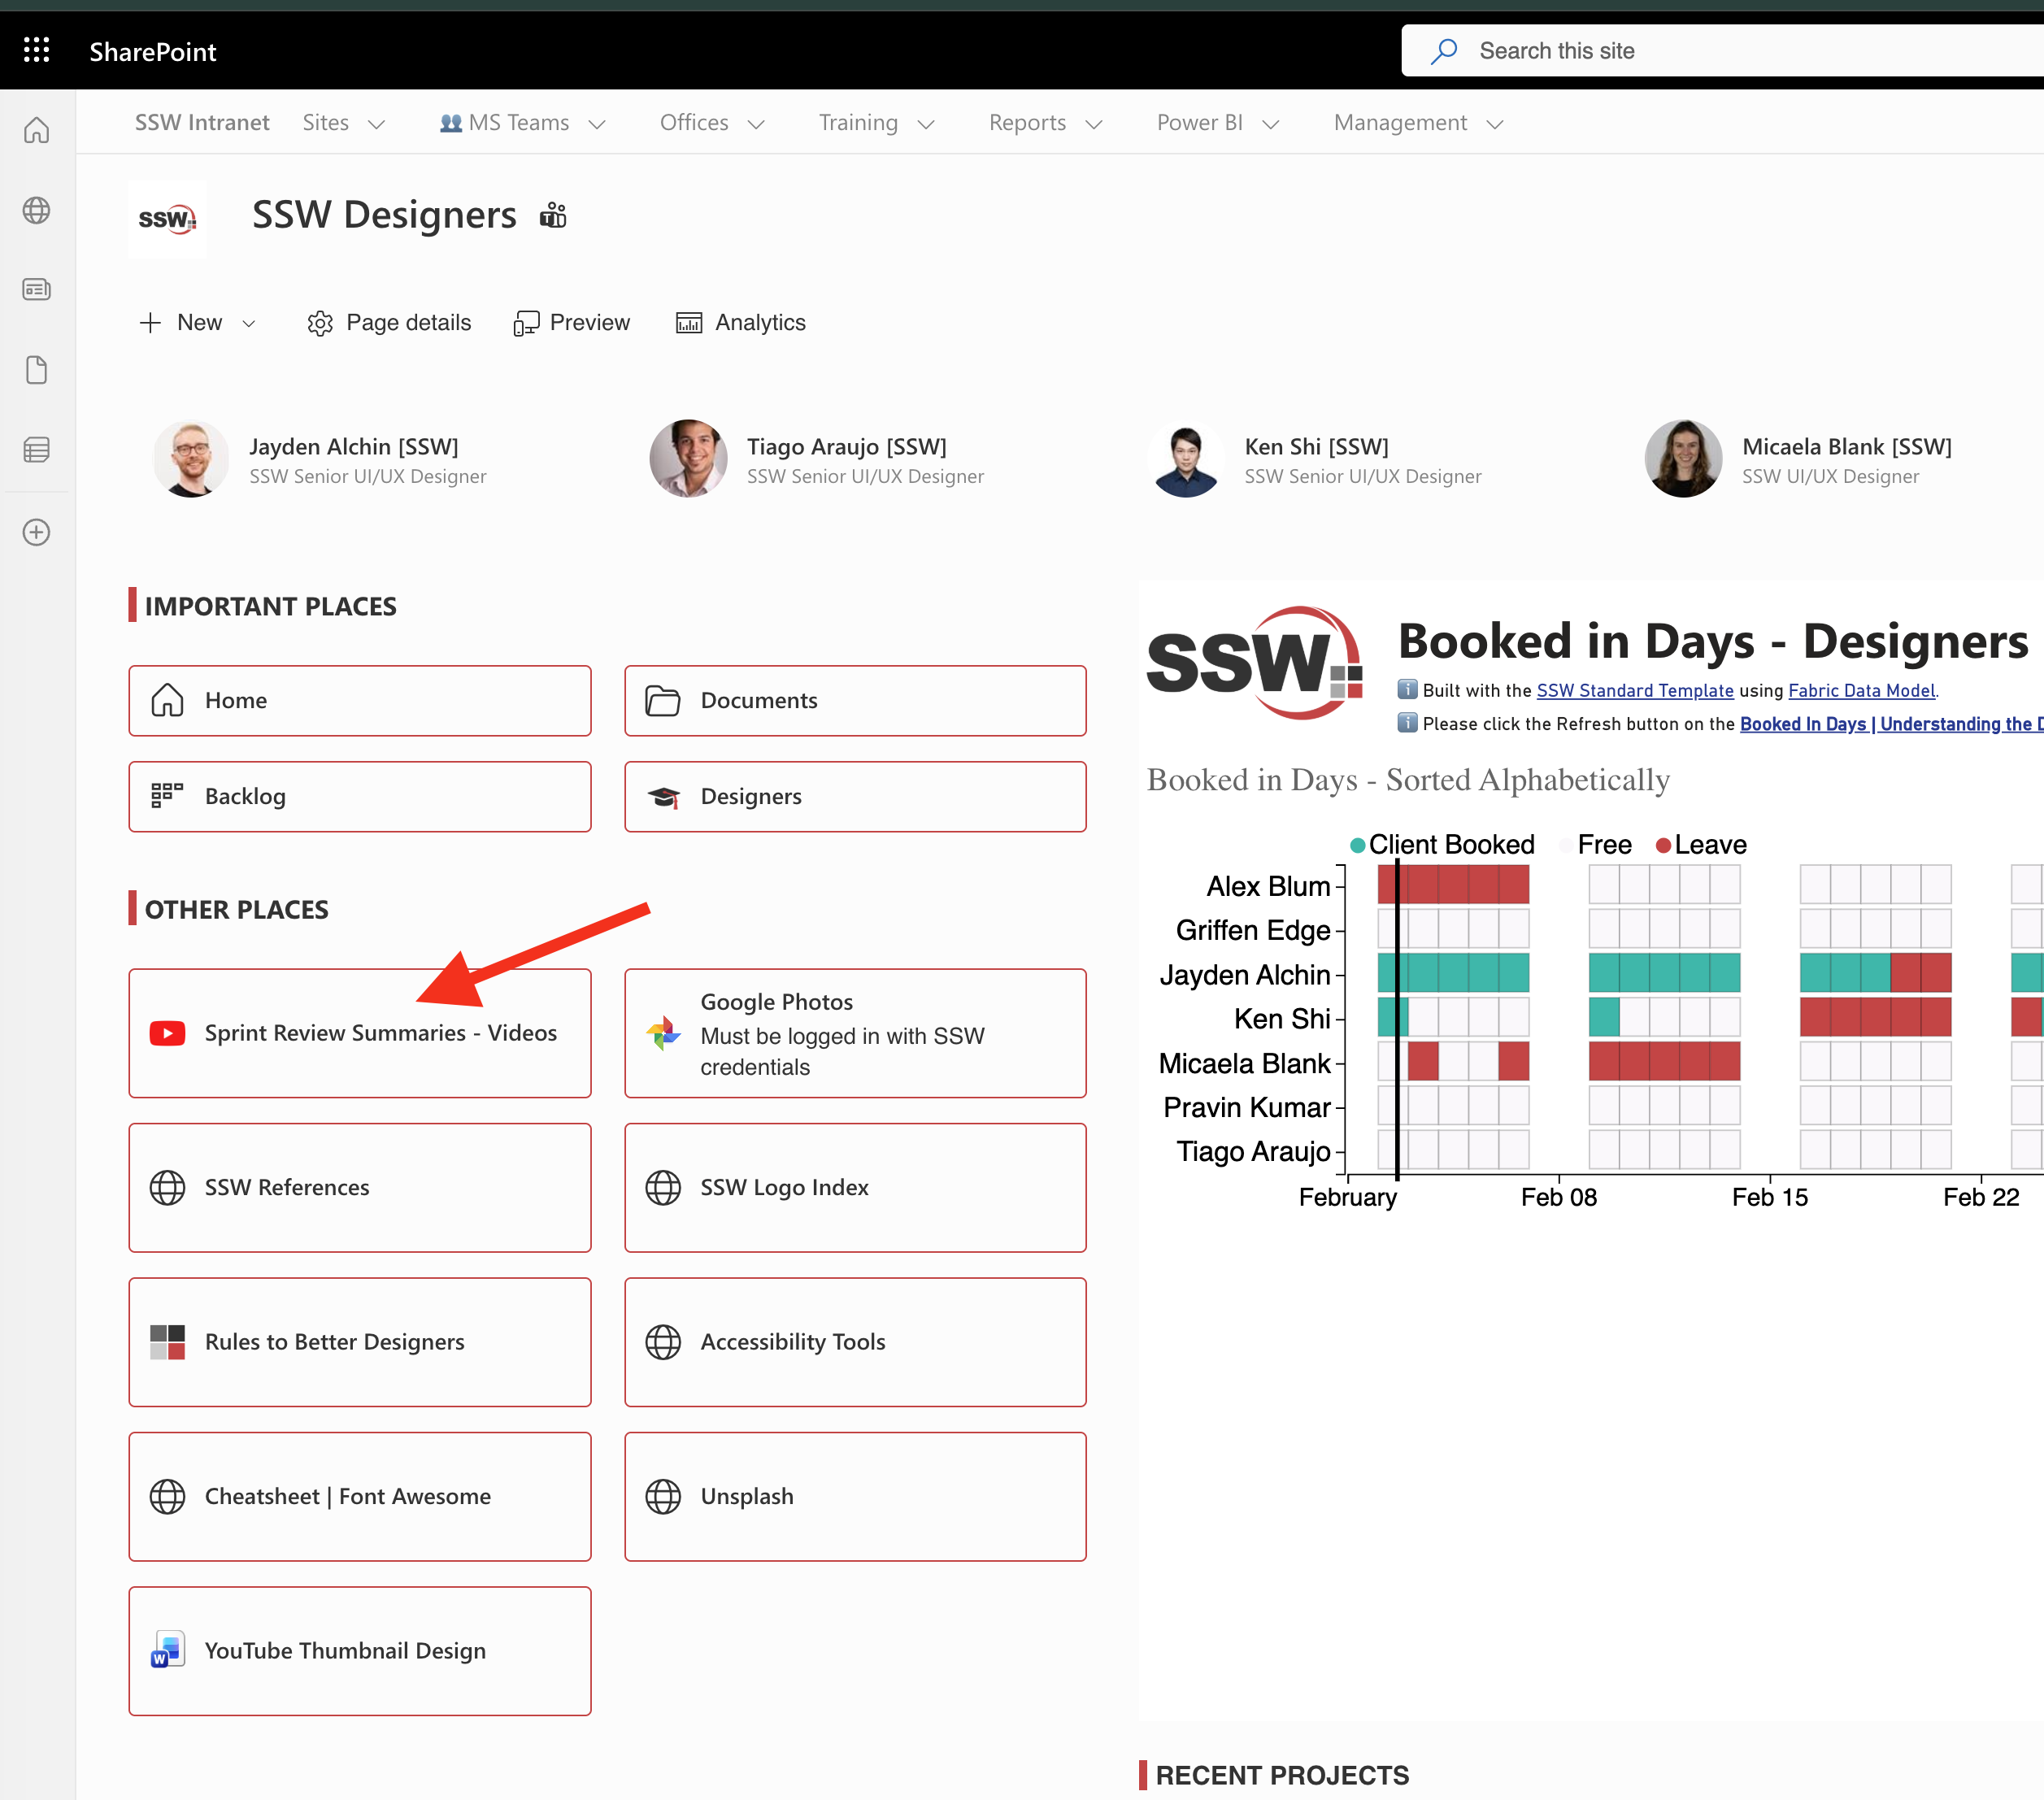
Task: Click the Teams icon beside SSW Designers title
Action: pyautogui.click(x=553, y=215)
